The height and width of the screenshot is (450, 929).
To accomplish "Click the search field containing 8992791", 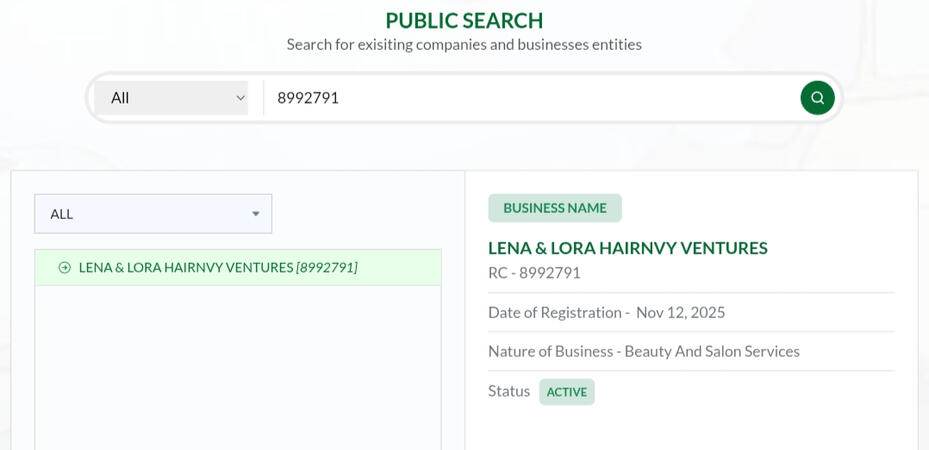I will coord(530,98).
